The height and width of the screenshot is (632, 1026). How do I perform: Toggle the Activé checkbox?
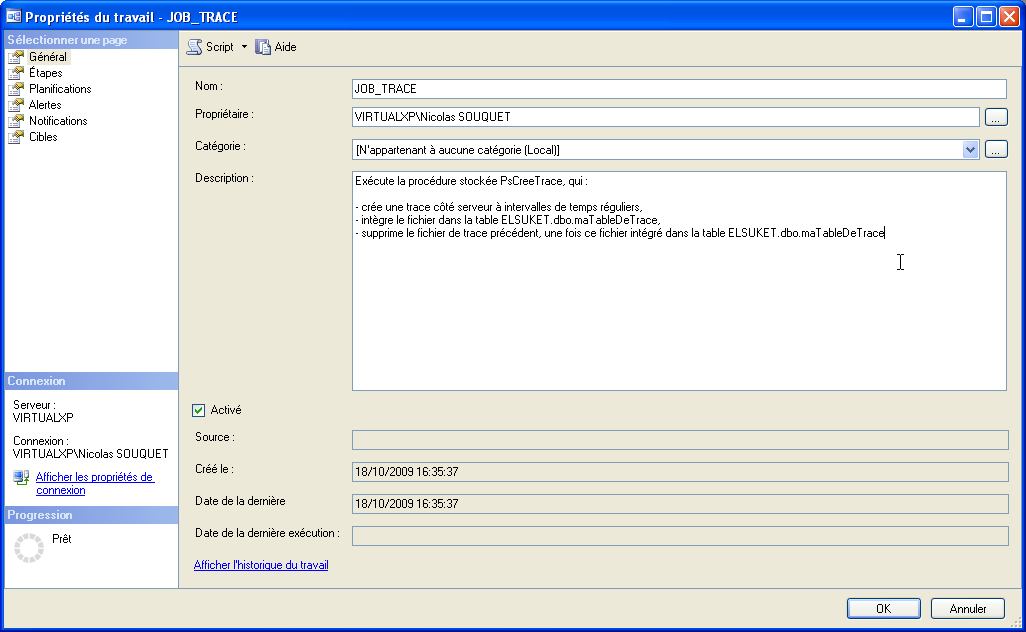coord(198,410)
